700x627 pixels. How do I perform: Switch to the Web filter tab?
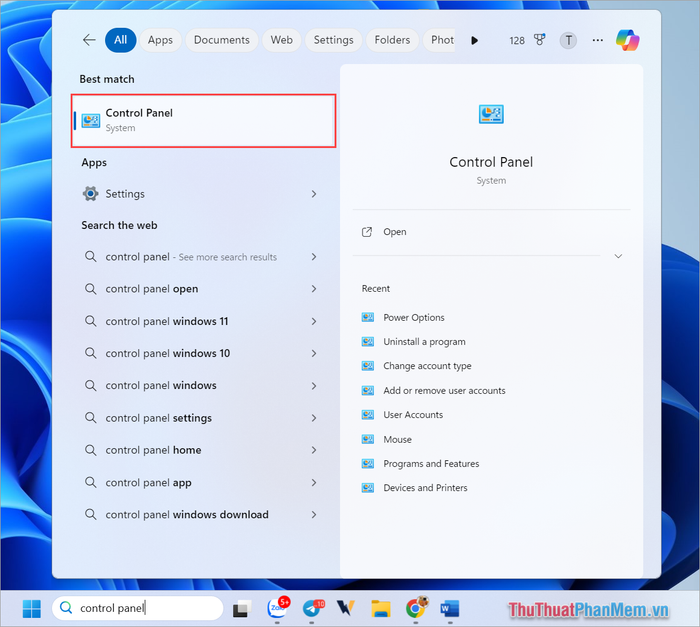tap(282, 40)
